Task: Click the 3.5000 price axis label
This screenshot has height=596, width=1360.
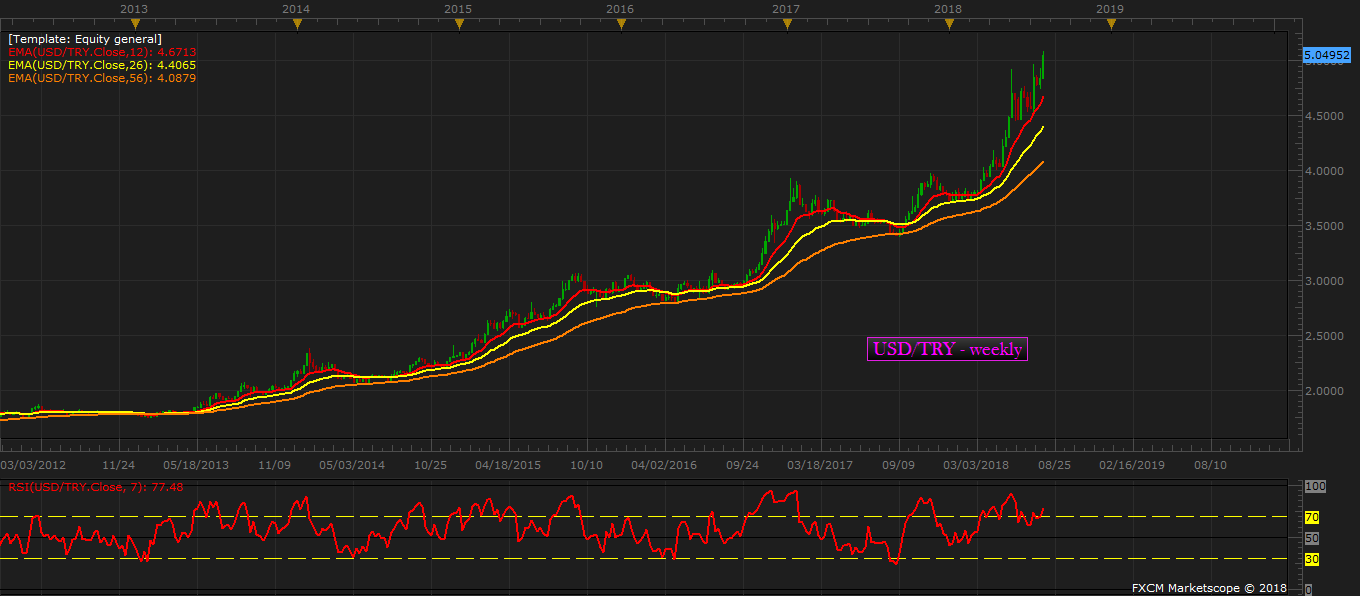Action: click(x=1322, y=226)
